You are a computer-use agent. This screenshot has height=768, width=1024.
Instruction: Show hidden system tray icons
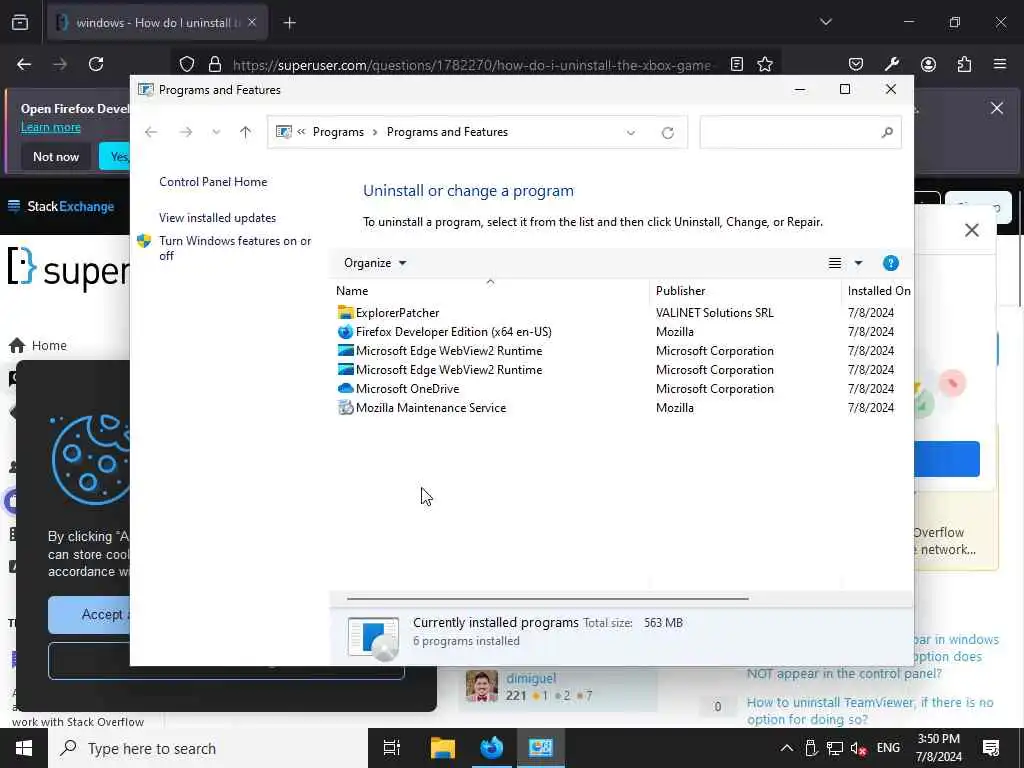pos(786,748)
